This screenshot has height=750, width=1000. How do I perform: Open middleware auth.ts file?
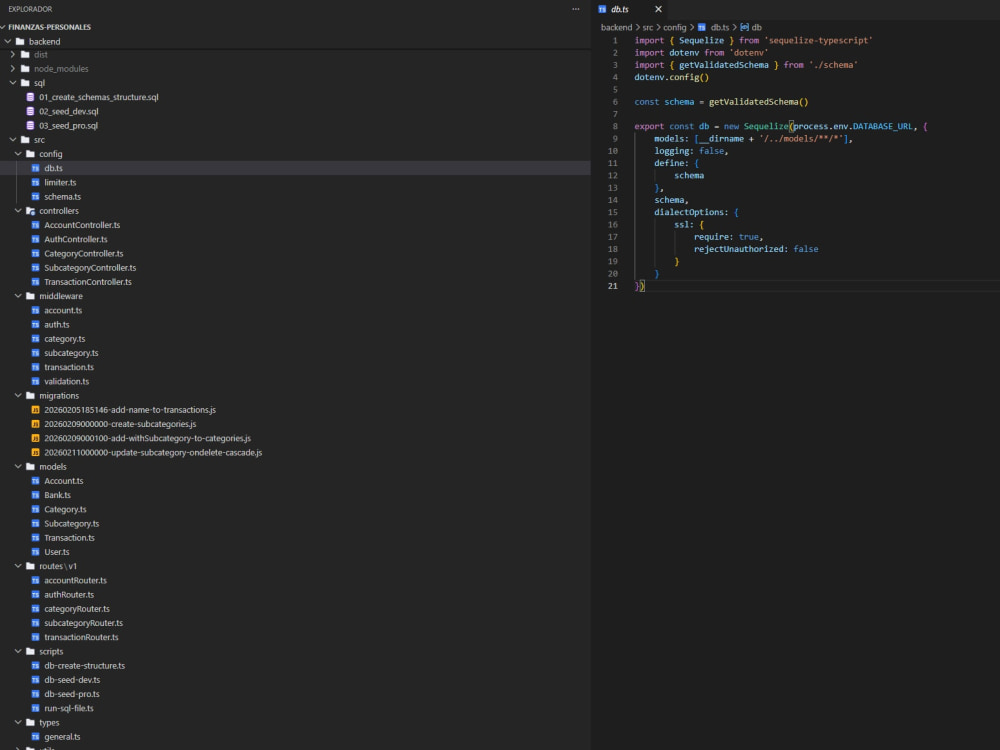[57, 325]
